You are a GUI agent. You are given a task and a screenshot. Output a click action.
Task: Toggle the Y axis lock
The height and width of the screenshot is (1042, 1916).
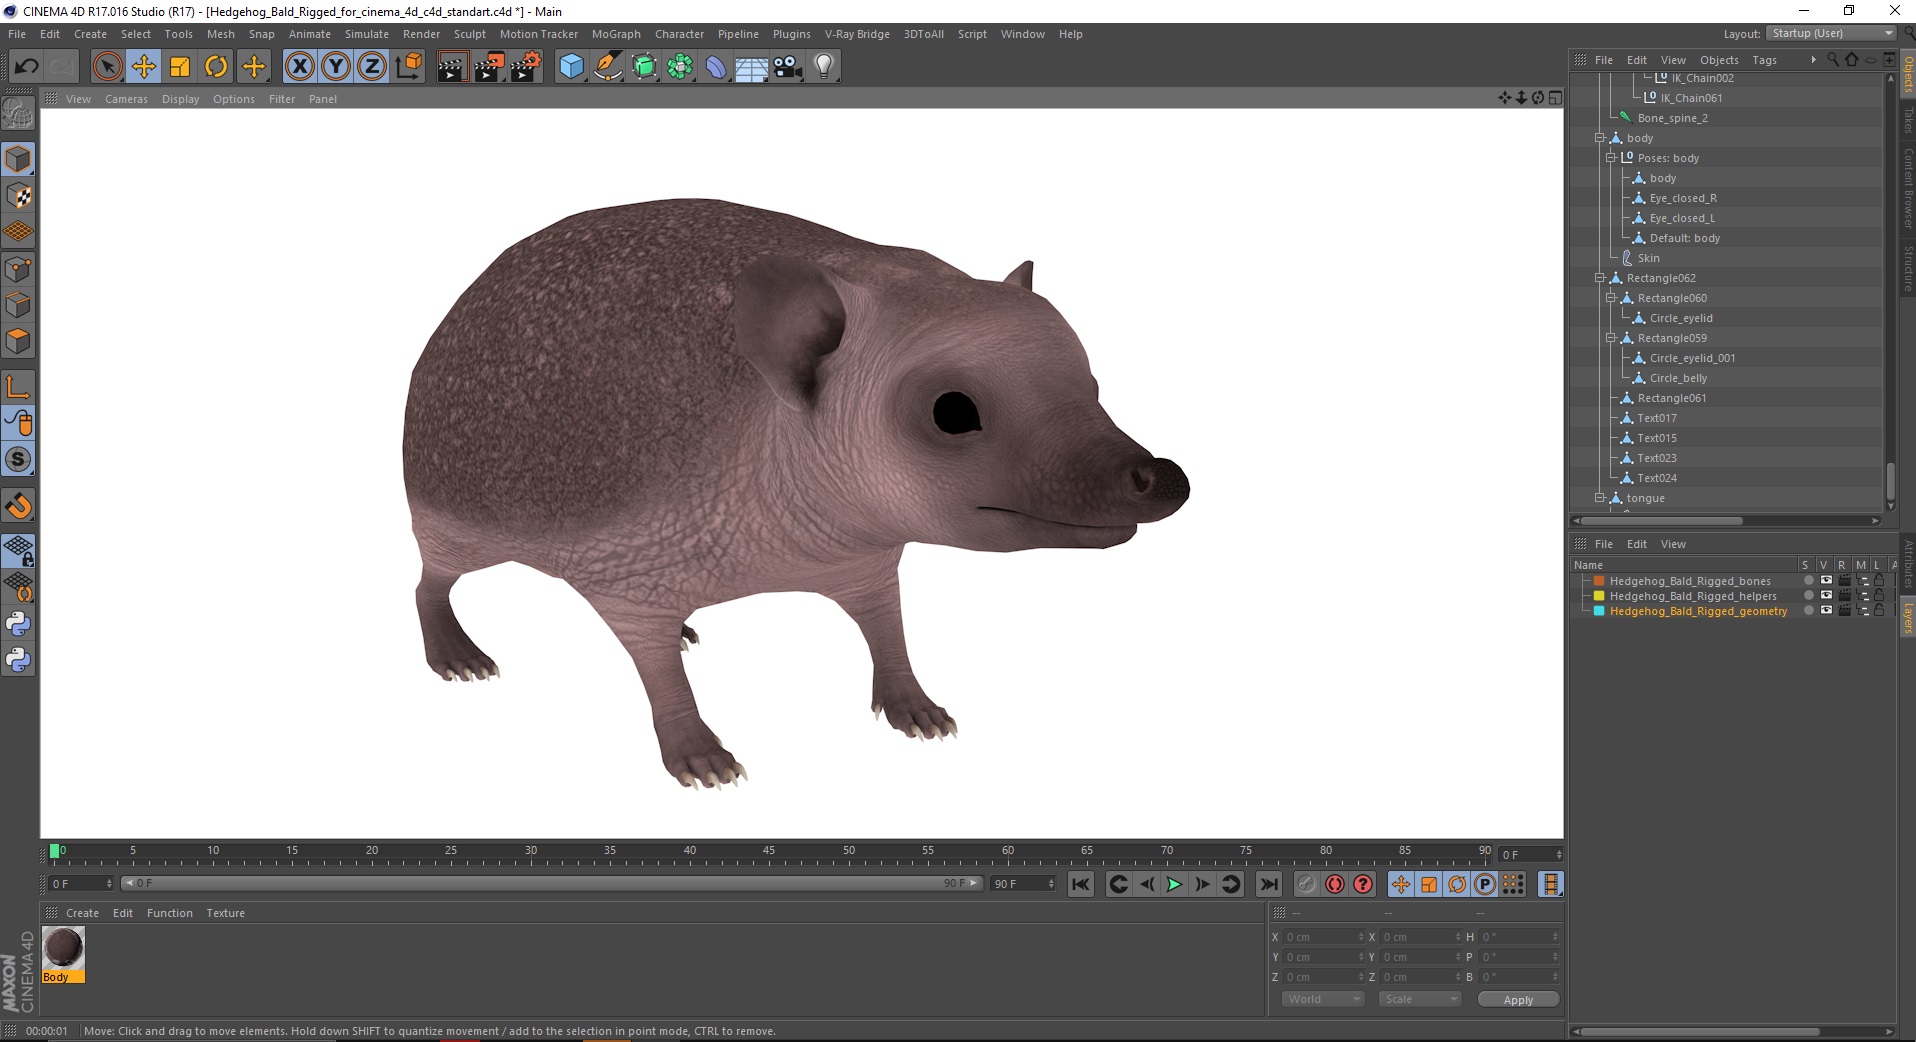pos(336,67)
